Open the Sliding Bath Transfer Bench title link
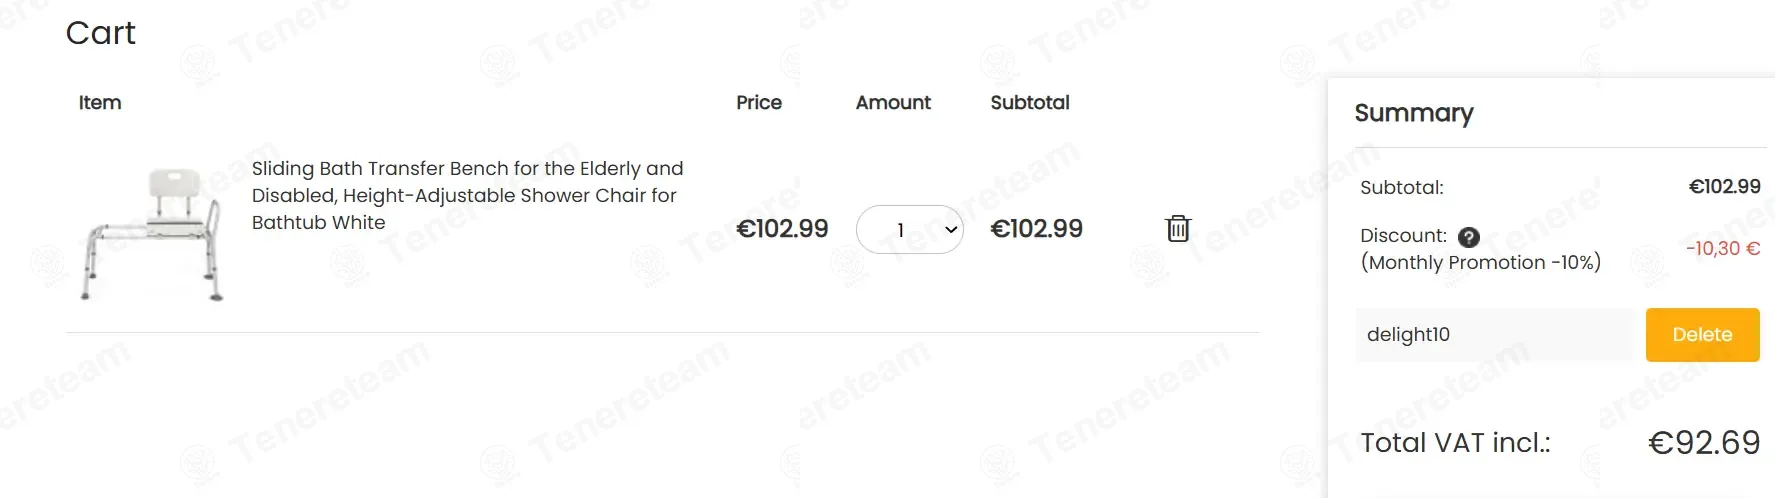This screenshot has height=498, width=1775. (467, 195)
